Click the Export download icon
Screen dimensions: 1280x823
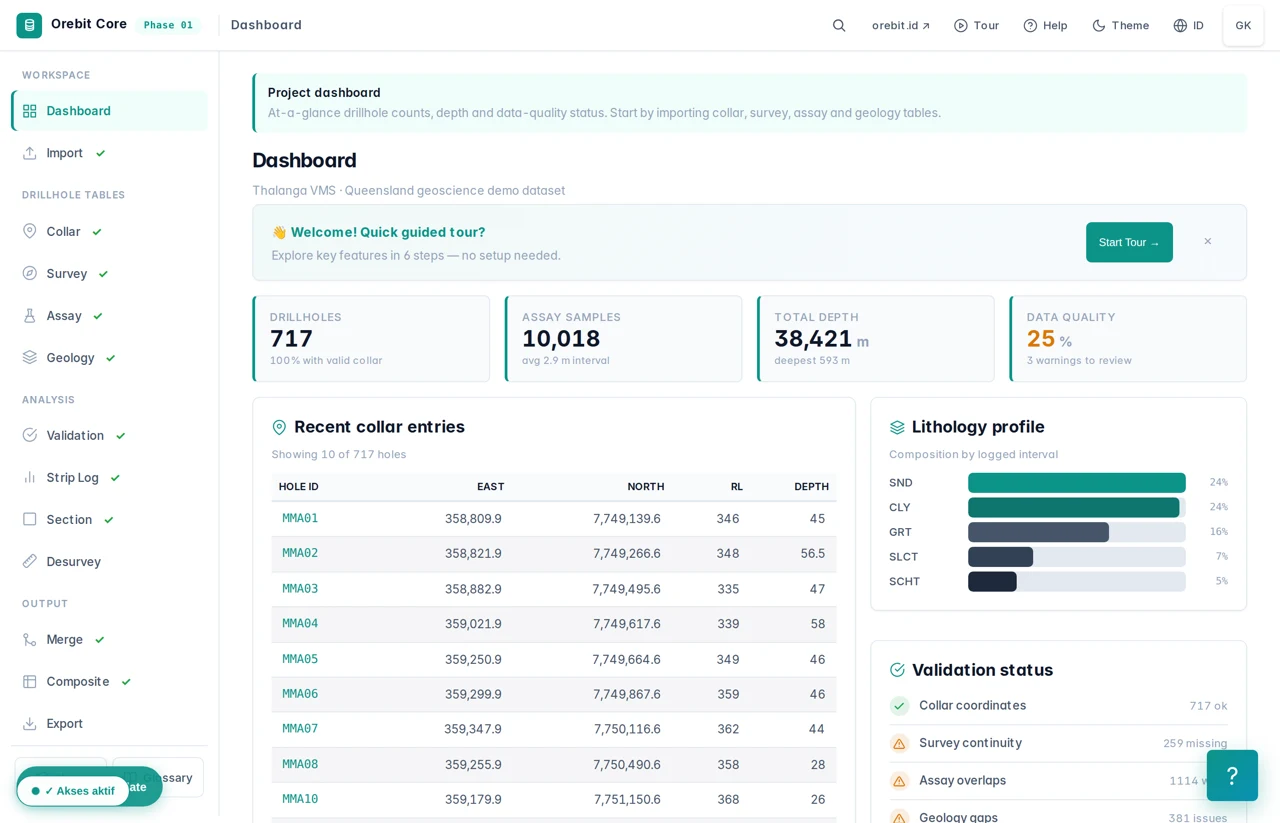(30, 723)
